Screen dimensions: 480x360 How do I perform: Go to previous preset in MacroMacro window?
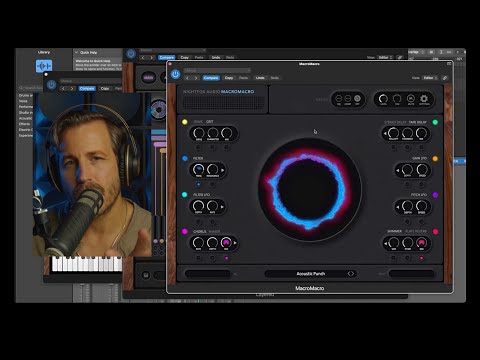(187, 78)
